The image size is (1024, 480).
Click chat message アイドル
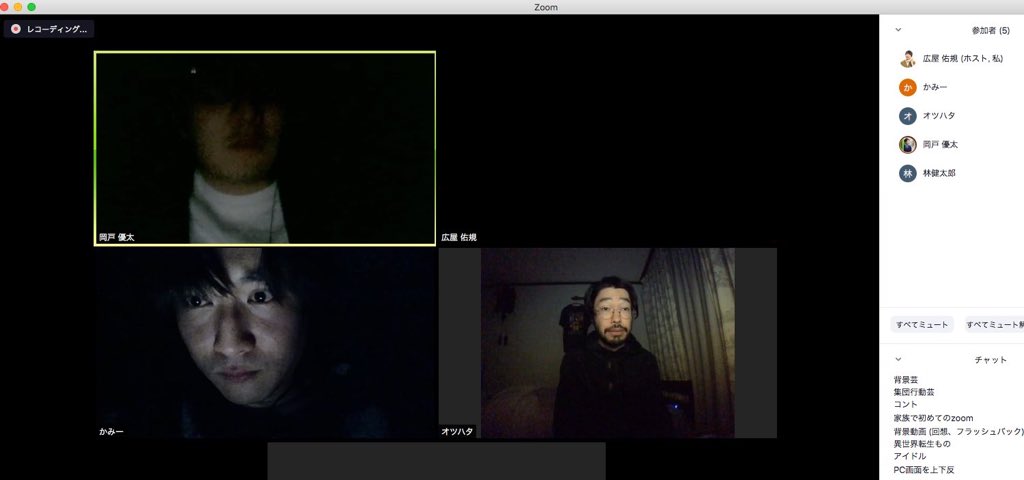(x=910, y=456)
